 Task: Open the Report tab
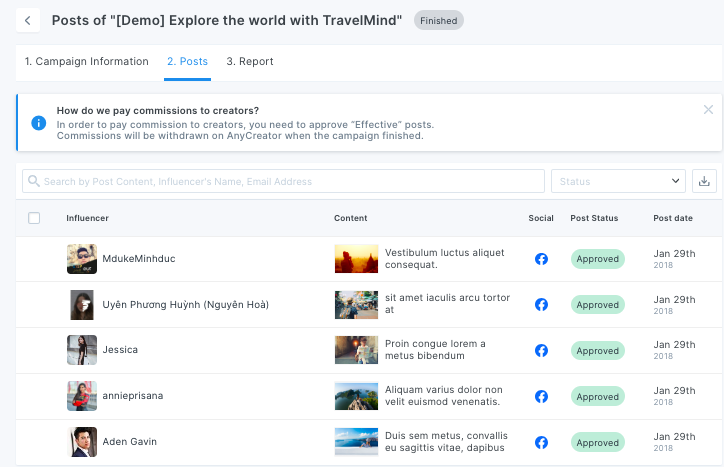pos(250,62)
